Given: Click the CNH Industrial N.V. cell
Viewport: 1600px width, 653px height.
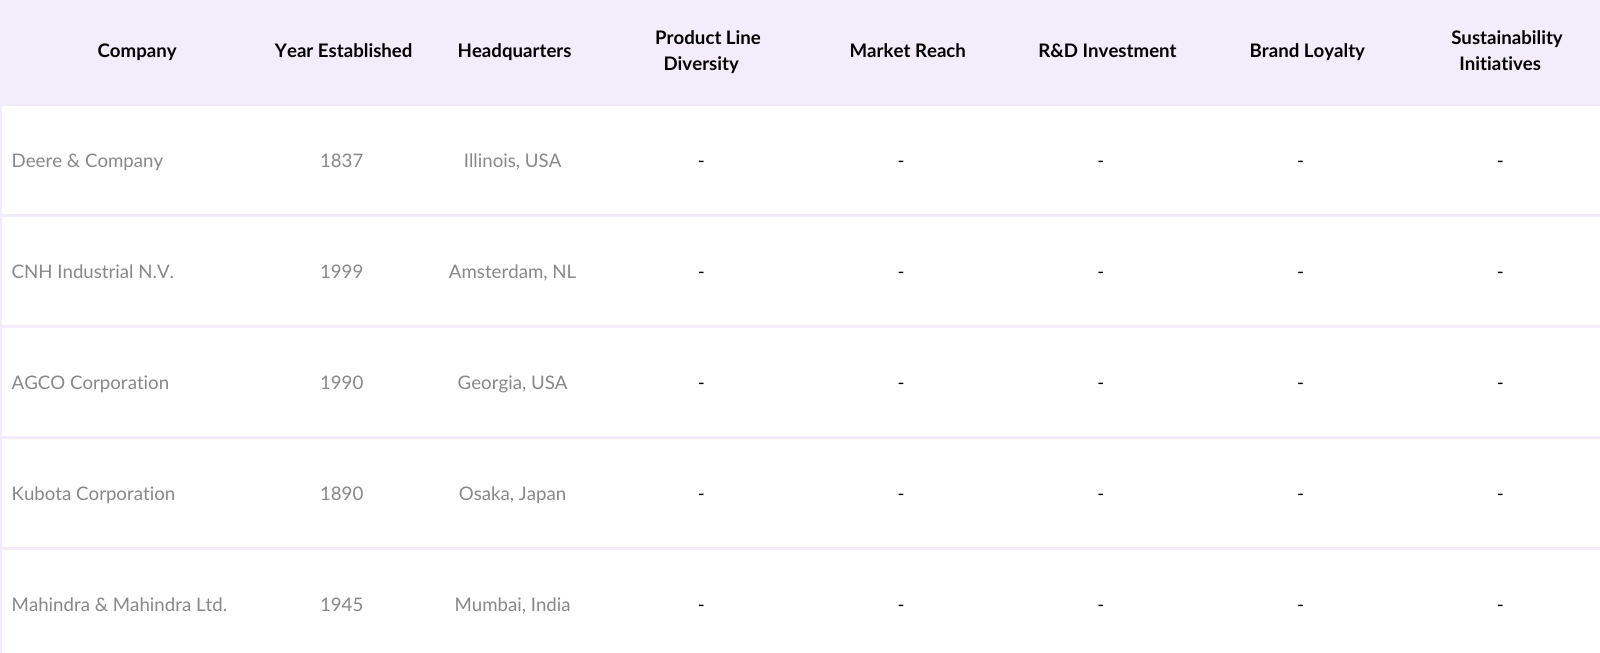Looking at the screenshot, I should click(x=93, y=272).
